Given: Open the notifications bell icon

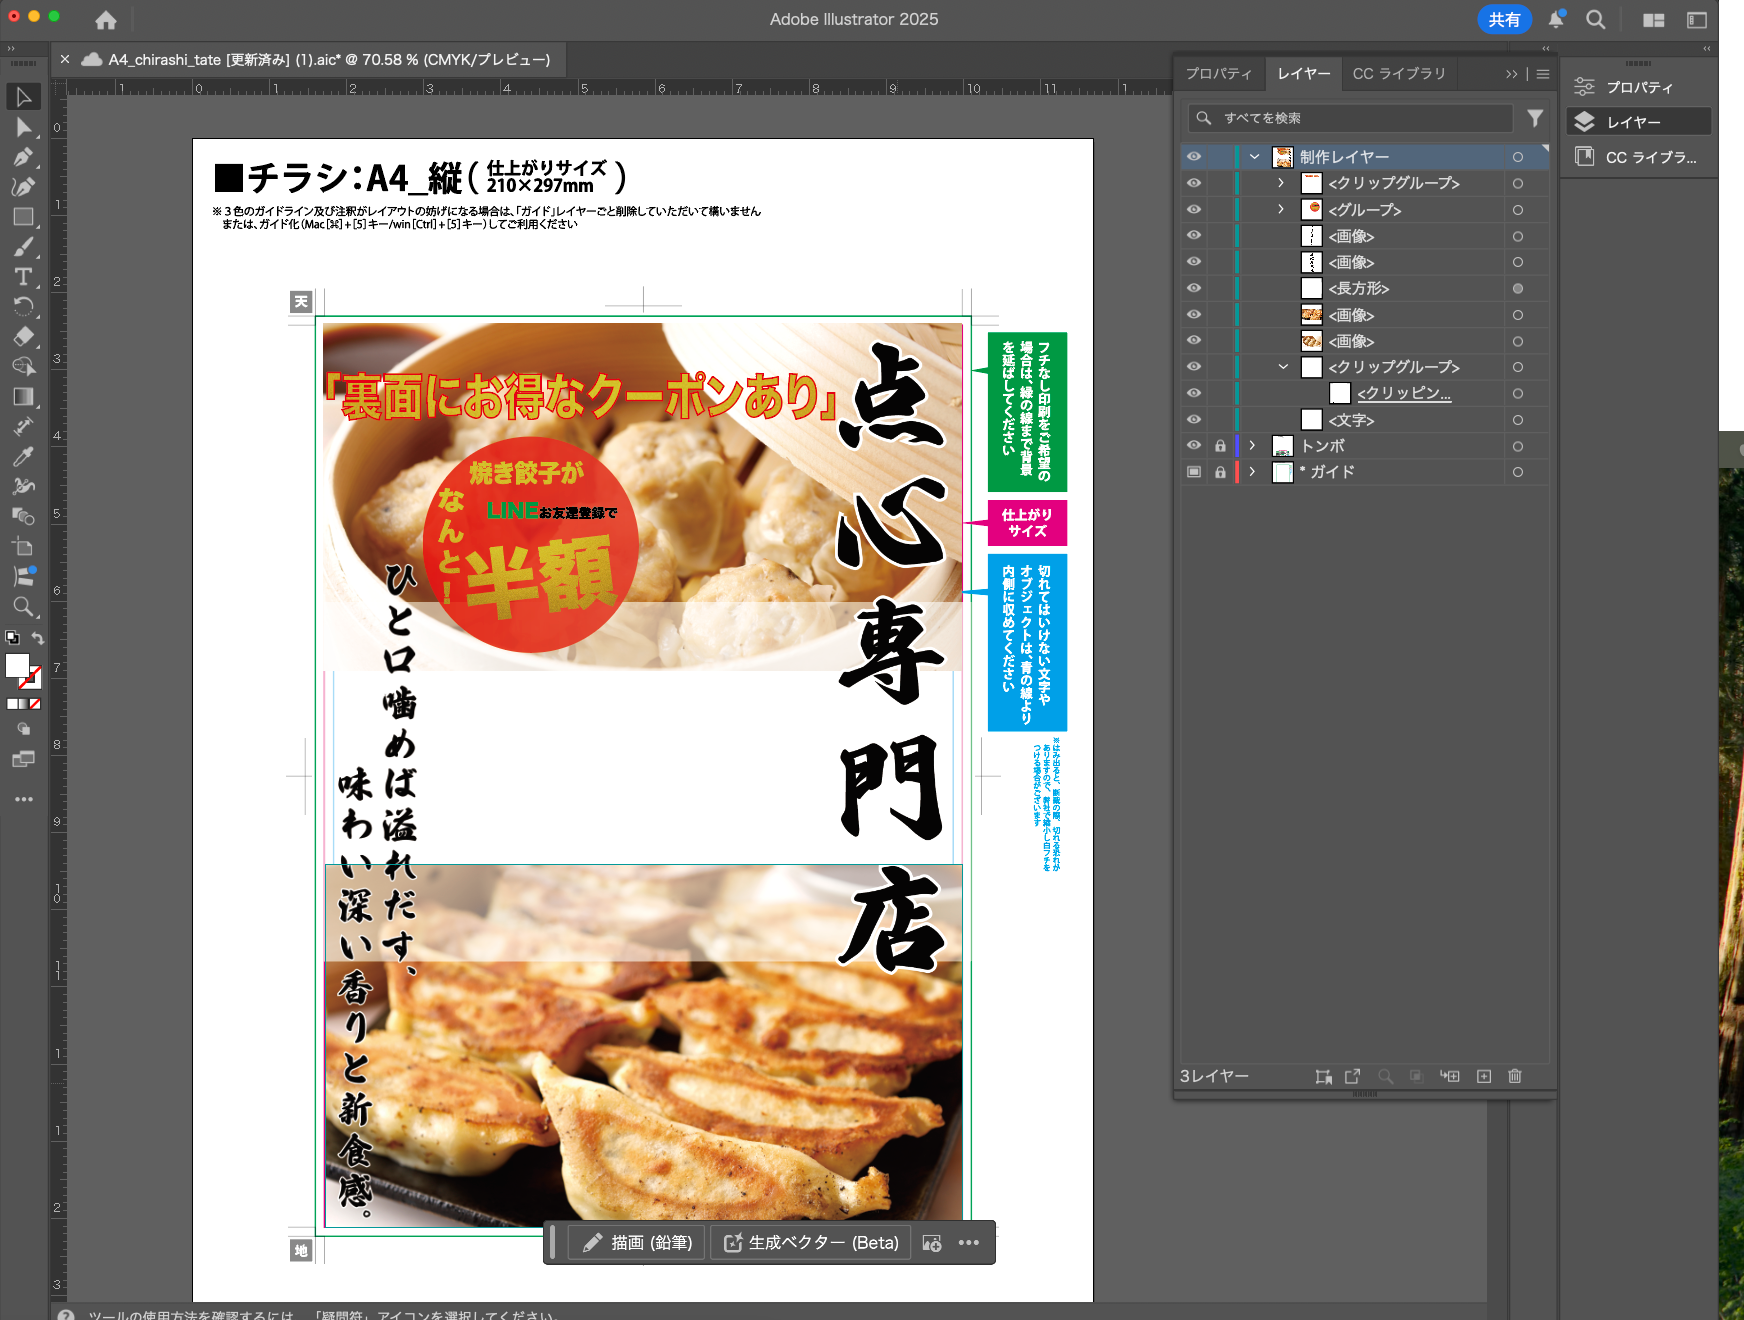Looking at the screenshot, I should pyautogui.click(x=1556, y=19).
